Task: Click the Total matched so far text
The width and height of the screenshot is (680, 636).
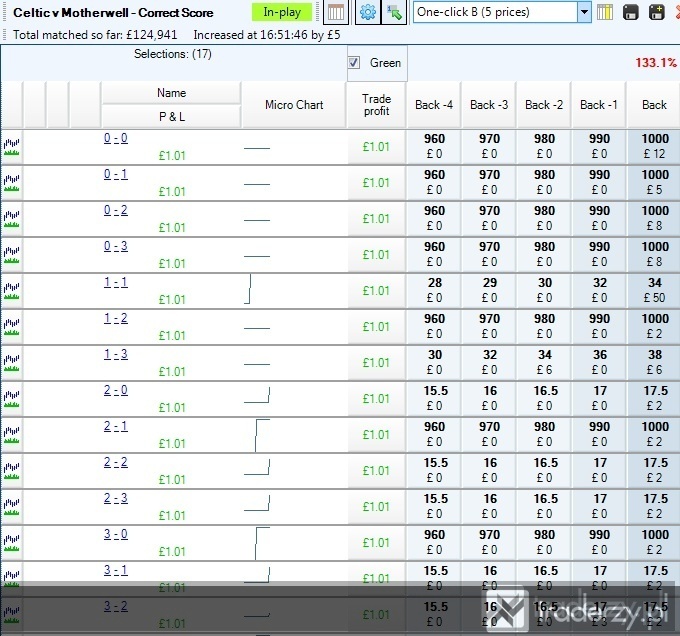Action: (95, 35)
